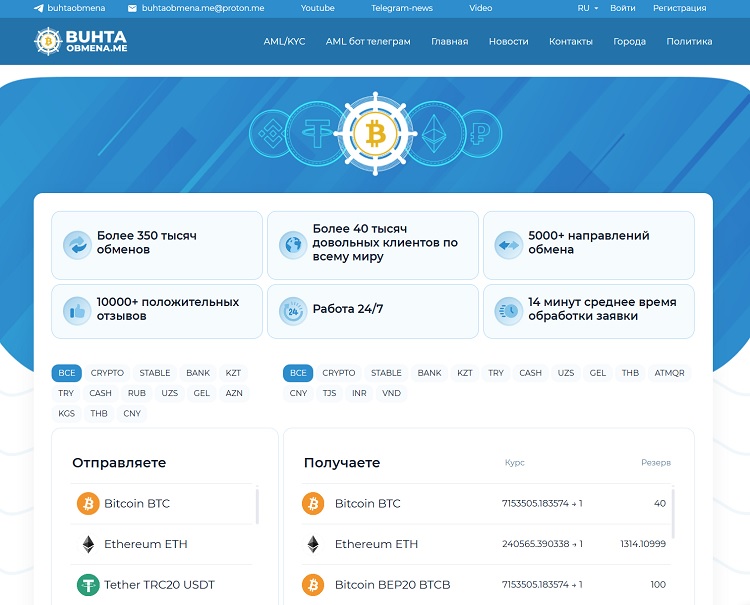The image size is (750, 605).
Task: Click the receive list scrollbar
Action: 673,515
